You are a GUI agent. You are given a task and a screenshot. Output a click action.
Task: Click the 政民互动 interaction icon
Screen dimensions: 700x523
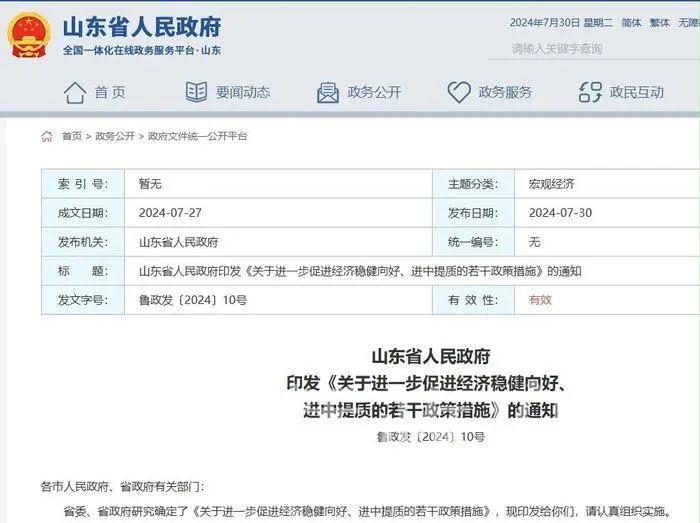pos(590,92)
